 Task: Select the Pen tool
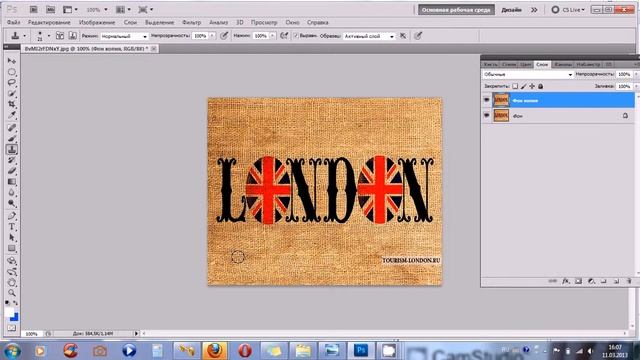coord(11,216)
